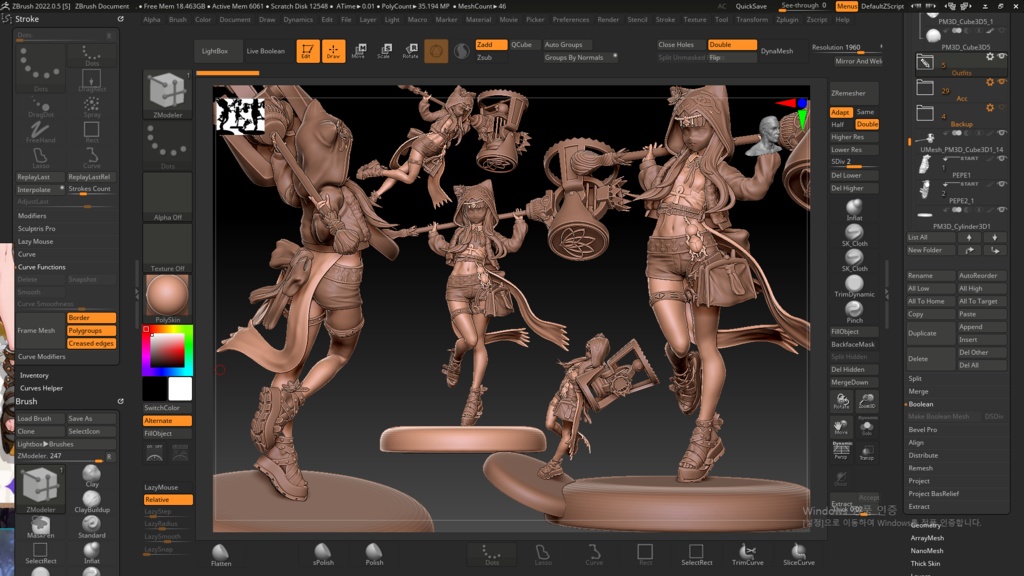This screenshot has height=576, width=1024.
Task: Toggle Border in Frame Mesh
Action: coord(91,318)
